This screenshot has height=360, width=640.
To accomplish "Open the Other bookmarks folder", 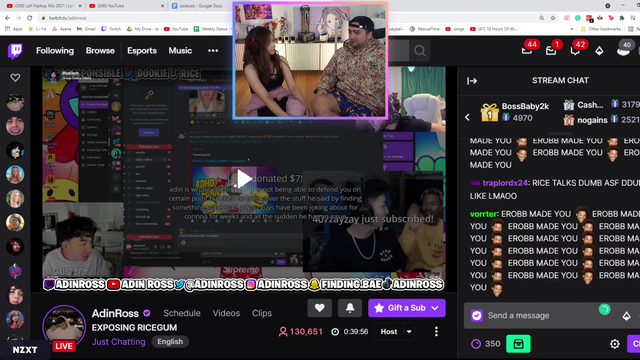I will [x=600, y=29].
